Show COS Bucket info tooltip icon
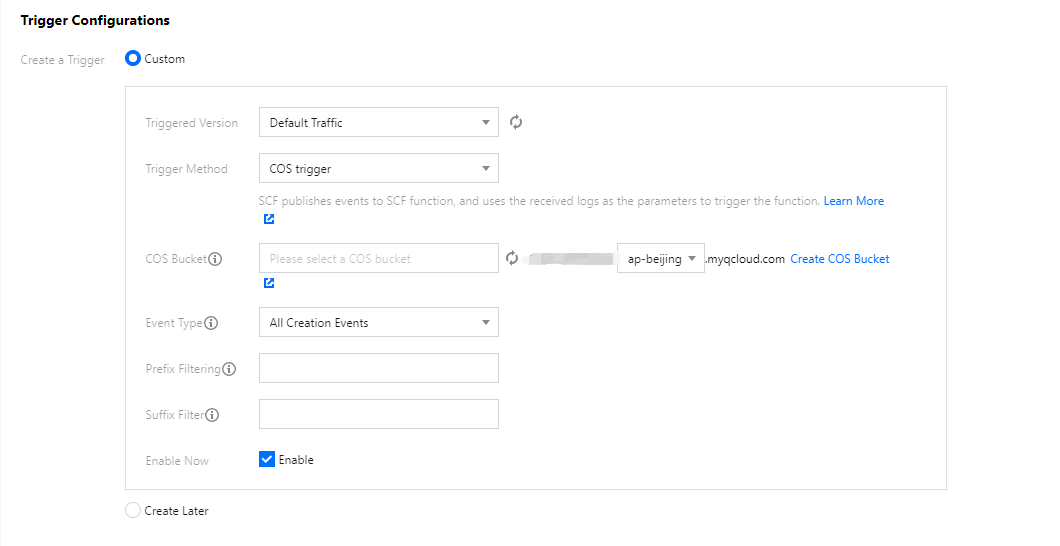This screenshot has height=546, width=1060. (215, 259)
